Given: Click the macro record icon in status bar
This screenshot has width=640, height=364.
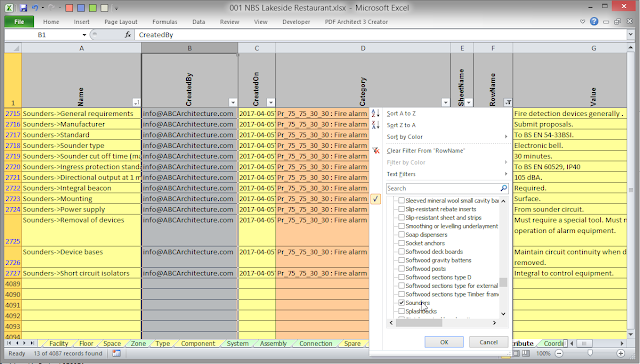Looking at the screenshot, I should pyautogui.click(x=117, y=353).
